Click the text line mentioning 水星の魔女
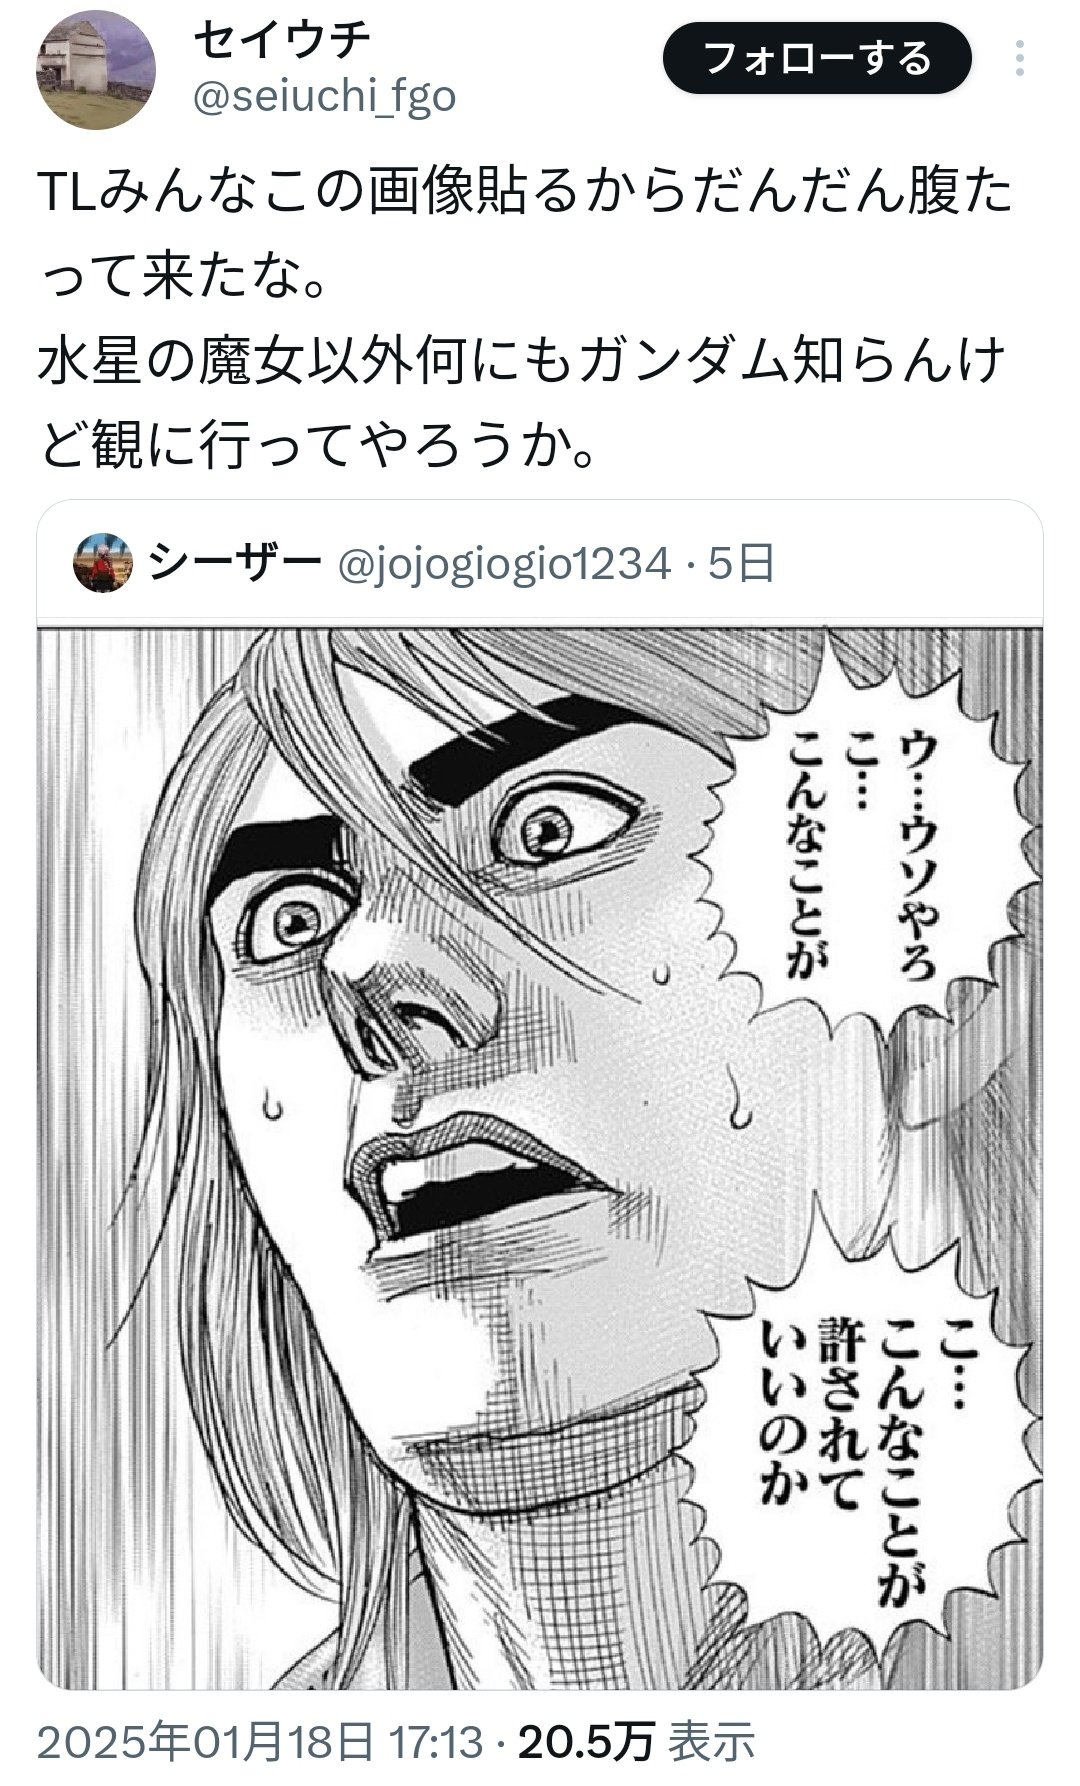Image resolution: width=1080 pixels, height=1786 pixels. click(x=522, y=363)
